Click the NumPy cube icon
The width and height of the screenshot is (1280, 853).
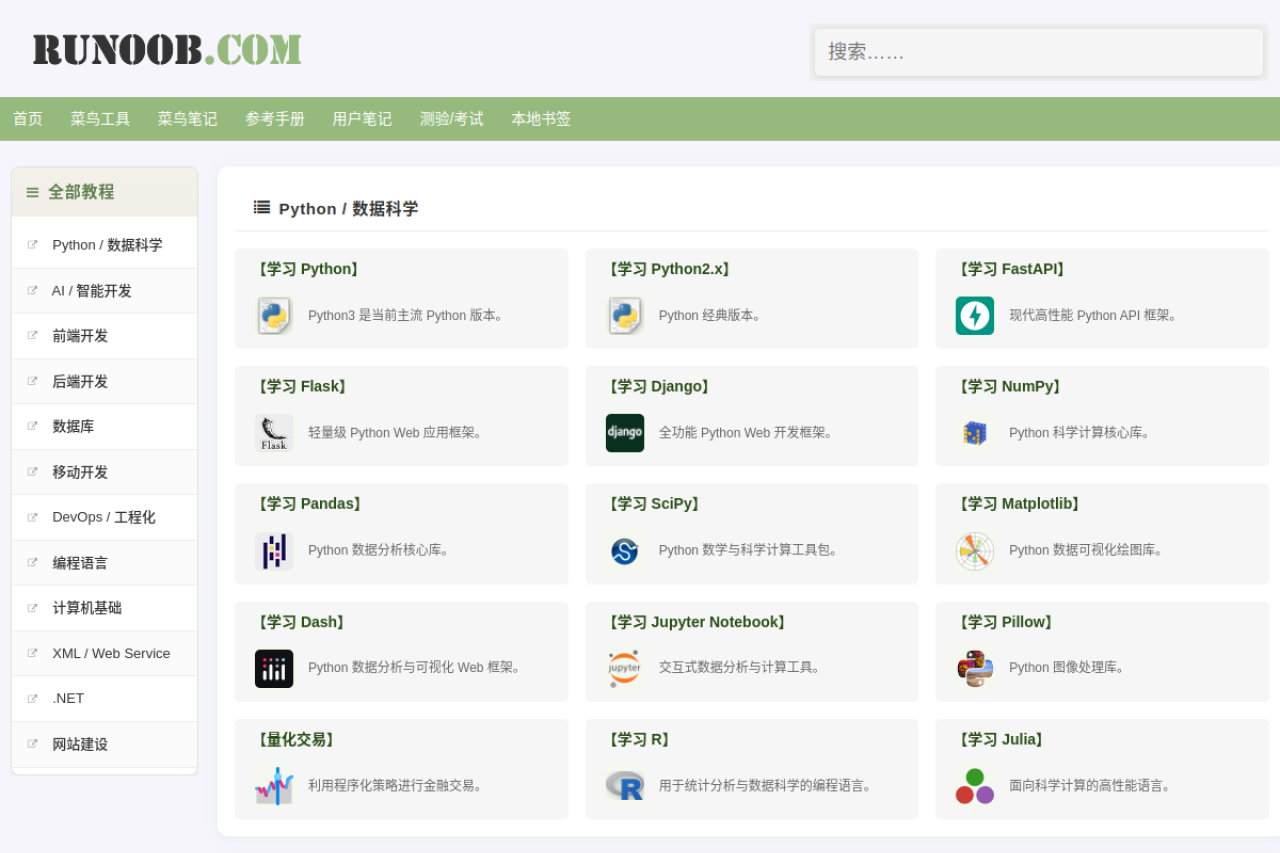click(975, 433)
